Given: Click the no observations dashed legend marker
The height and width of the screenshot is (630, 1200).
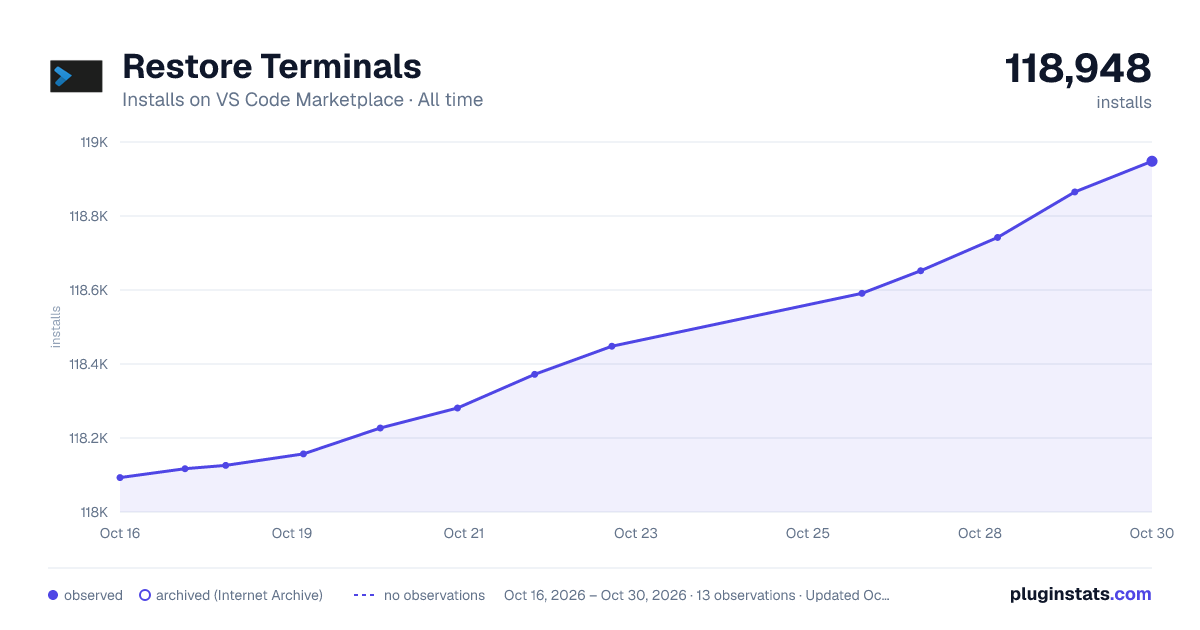Looking at the screenshot, I should click(364, 595).
